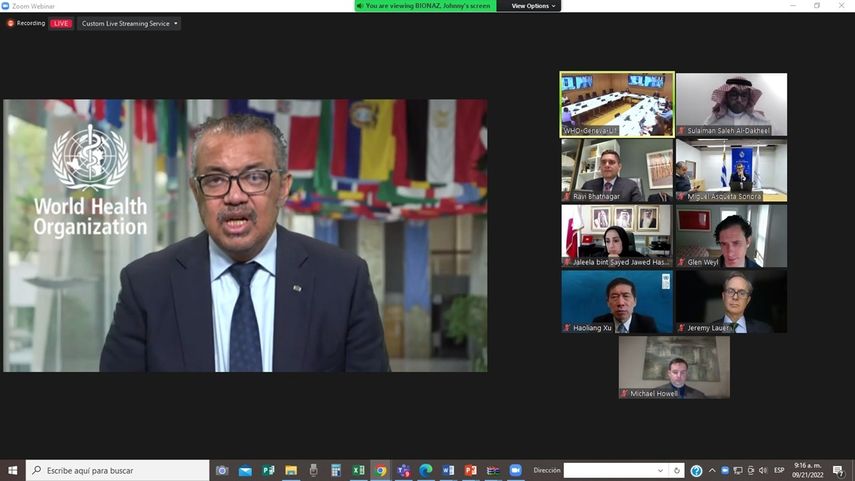Open Microsoft Teams in the taskbar

403,471
